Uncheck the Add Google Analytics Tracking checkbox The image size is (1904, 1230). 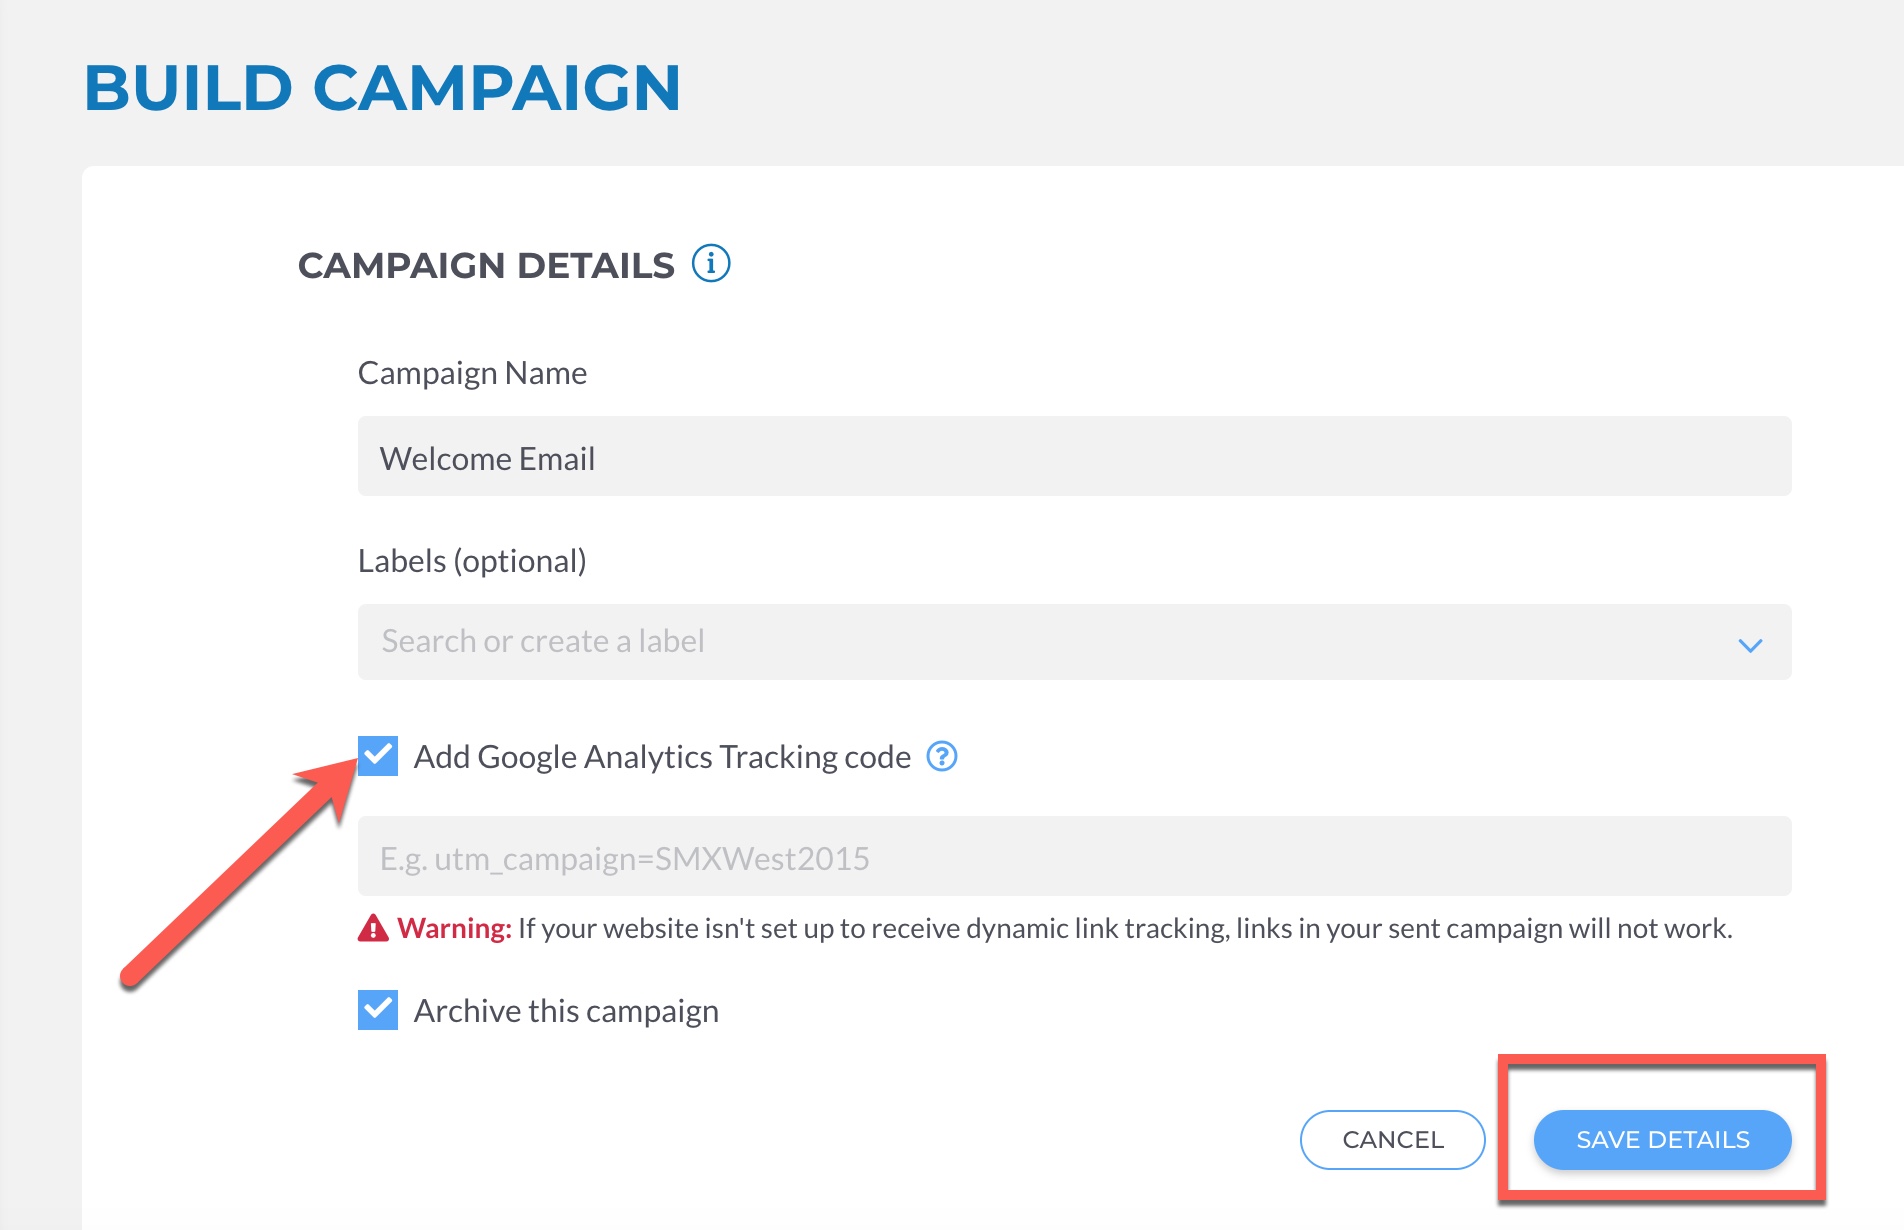pyautogui.click(x=378, y=756)
